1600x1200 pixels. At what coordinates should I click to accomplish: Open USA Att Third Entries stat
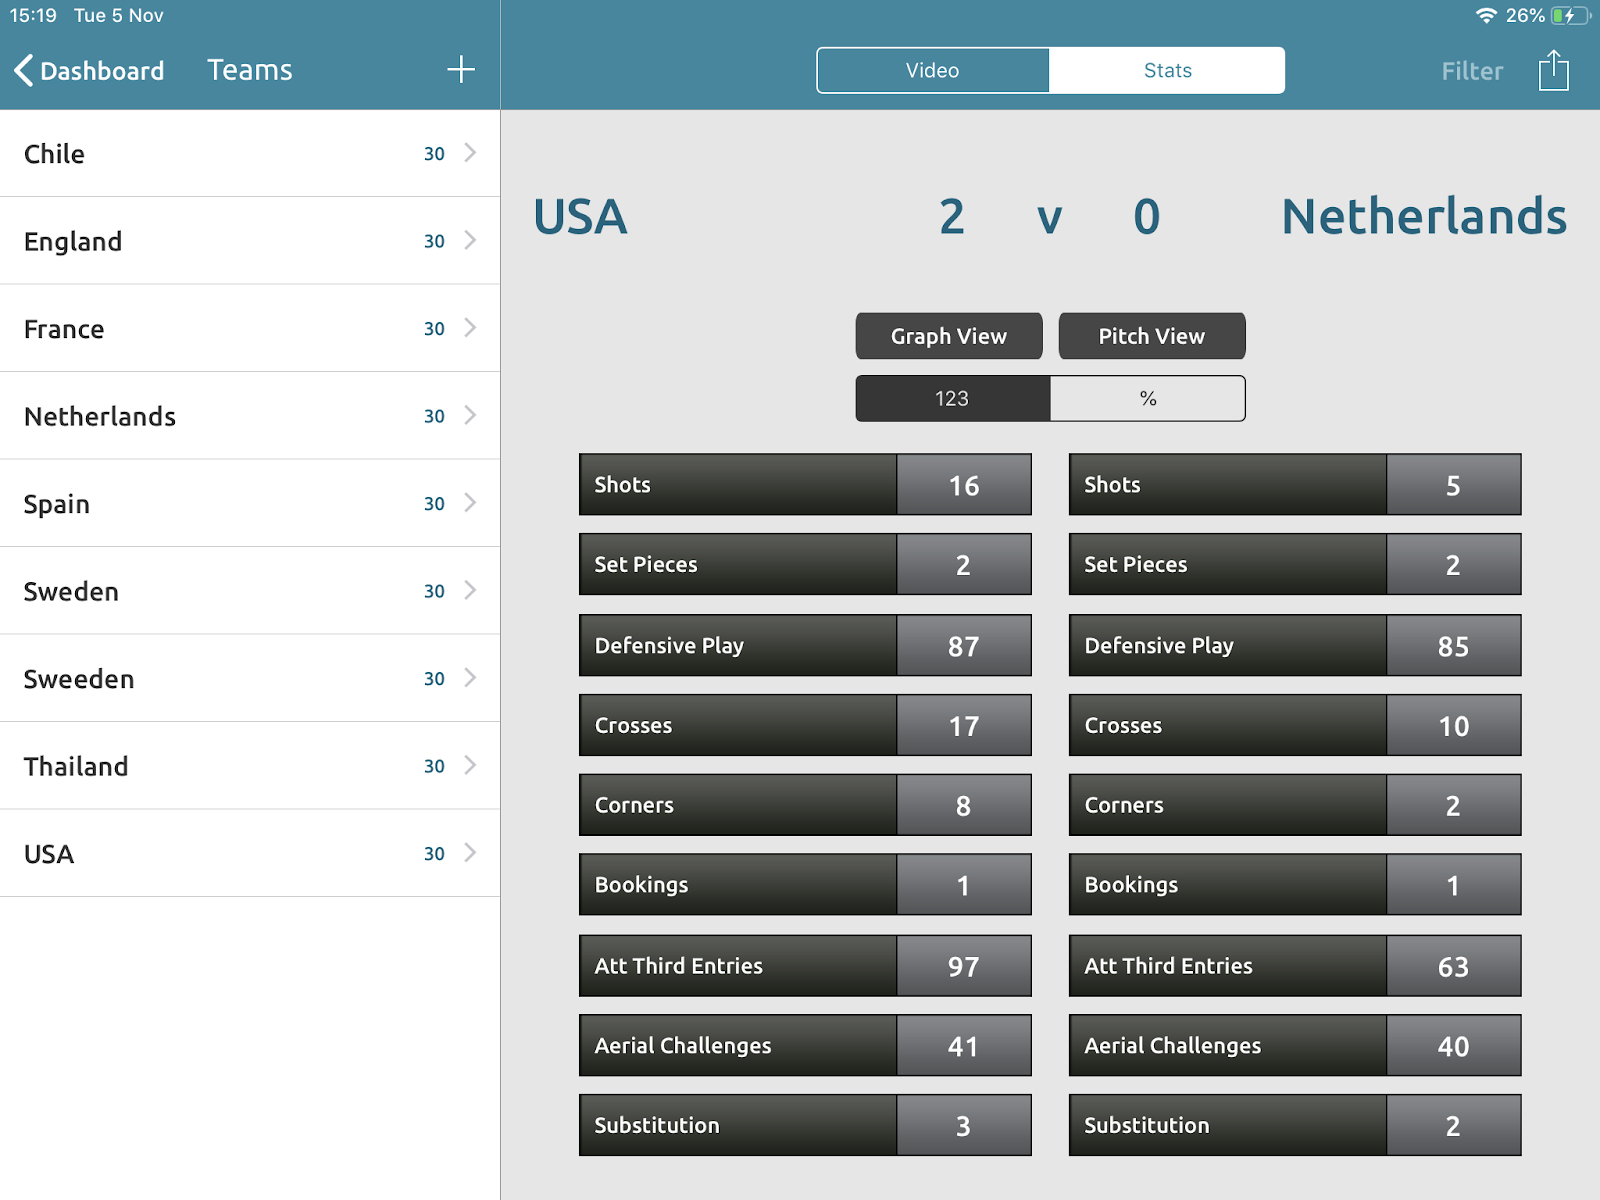[804, 966]
